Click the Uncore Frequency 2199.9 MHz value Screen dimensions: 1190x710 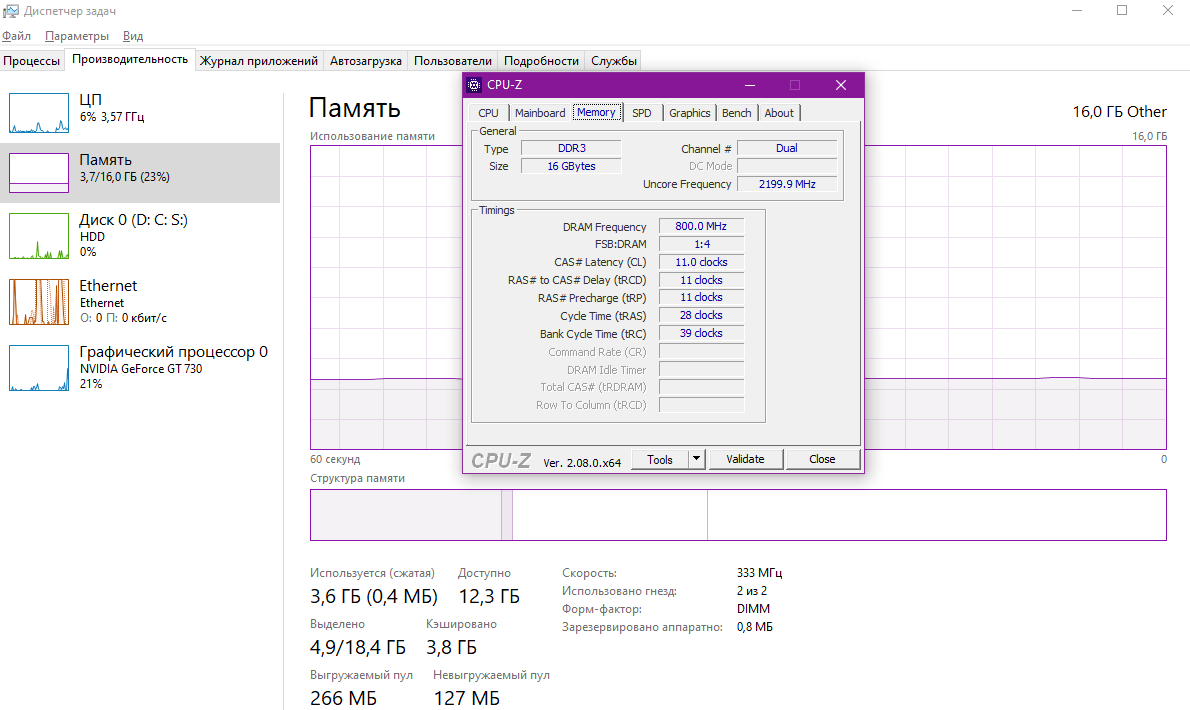(x=787, y=184)
